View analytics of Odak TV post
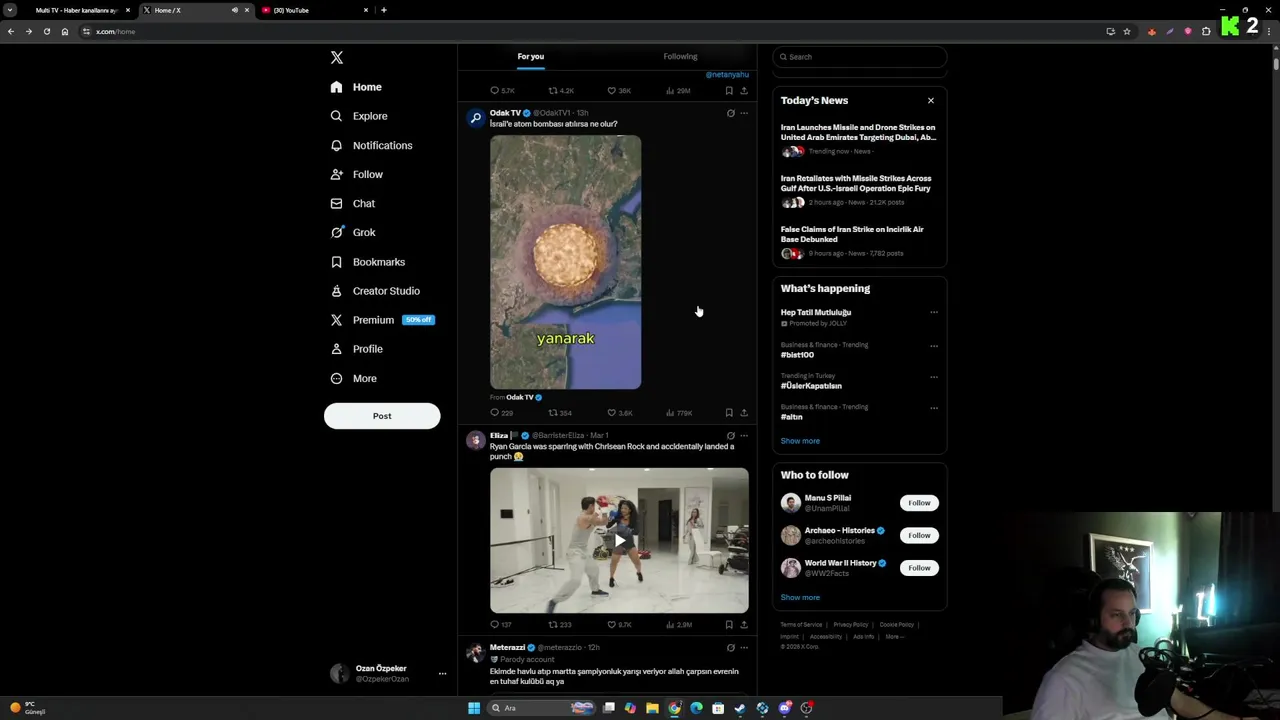Viewport: 1280px width, 720px height. (679, 413)
